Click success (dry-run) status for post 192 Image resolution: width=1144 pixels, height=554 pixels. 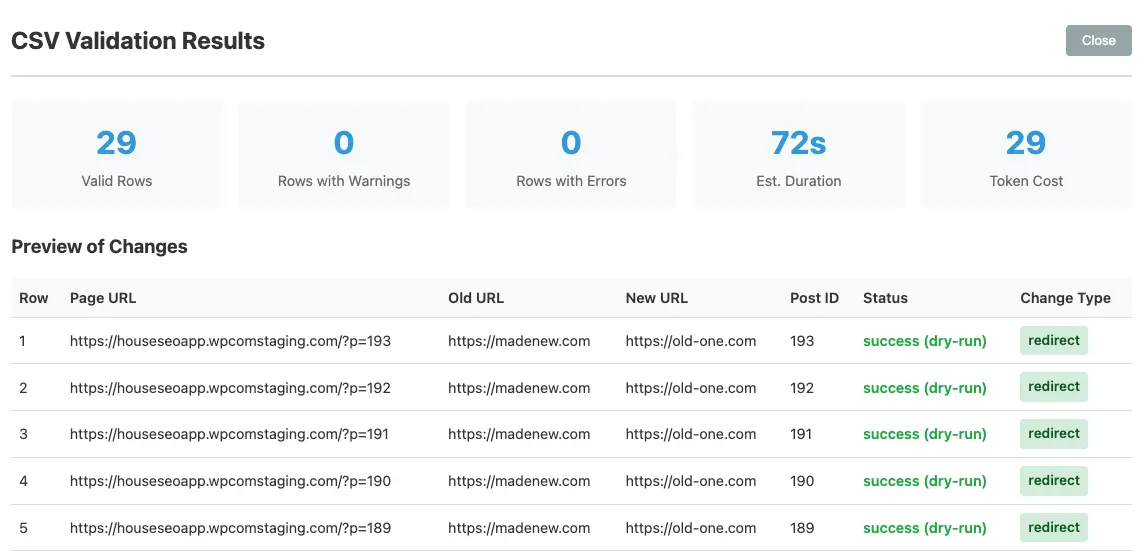[924, 388]
